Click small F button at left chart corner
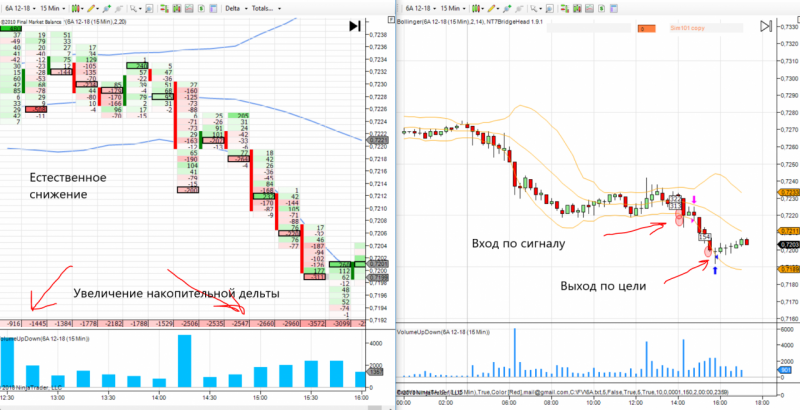The image size is (800, 410). pos(391,19)
